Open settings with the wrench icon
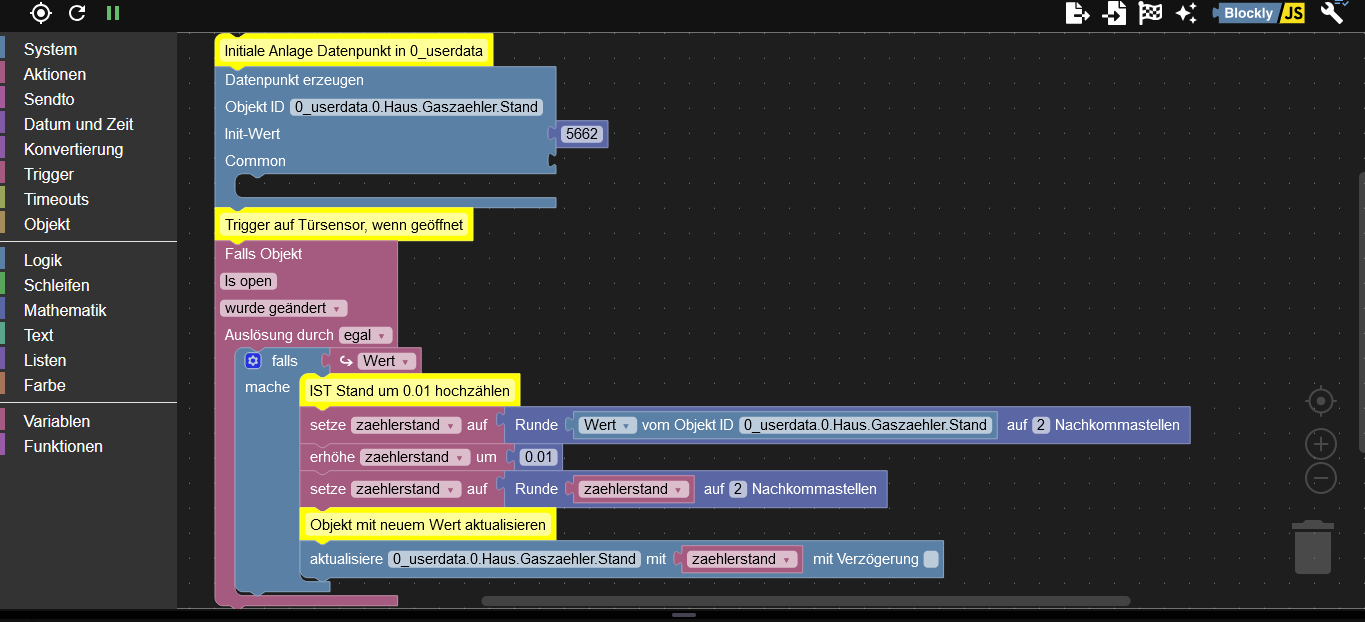The height and width of the screenshot is (622, 1365). (1332, 12)
